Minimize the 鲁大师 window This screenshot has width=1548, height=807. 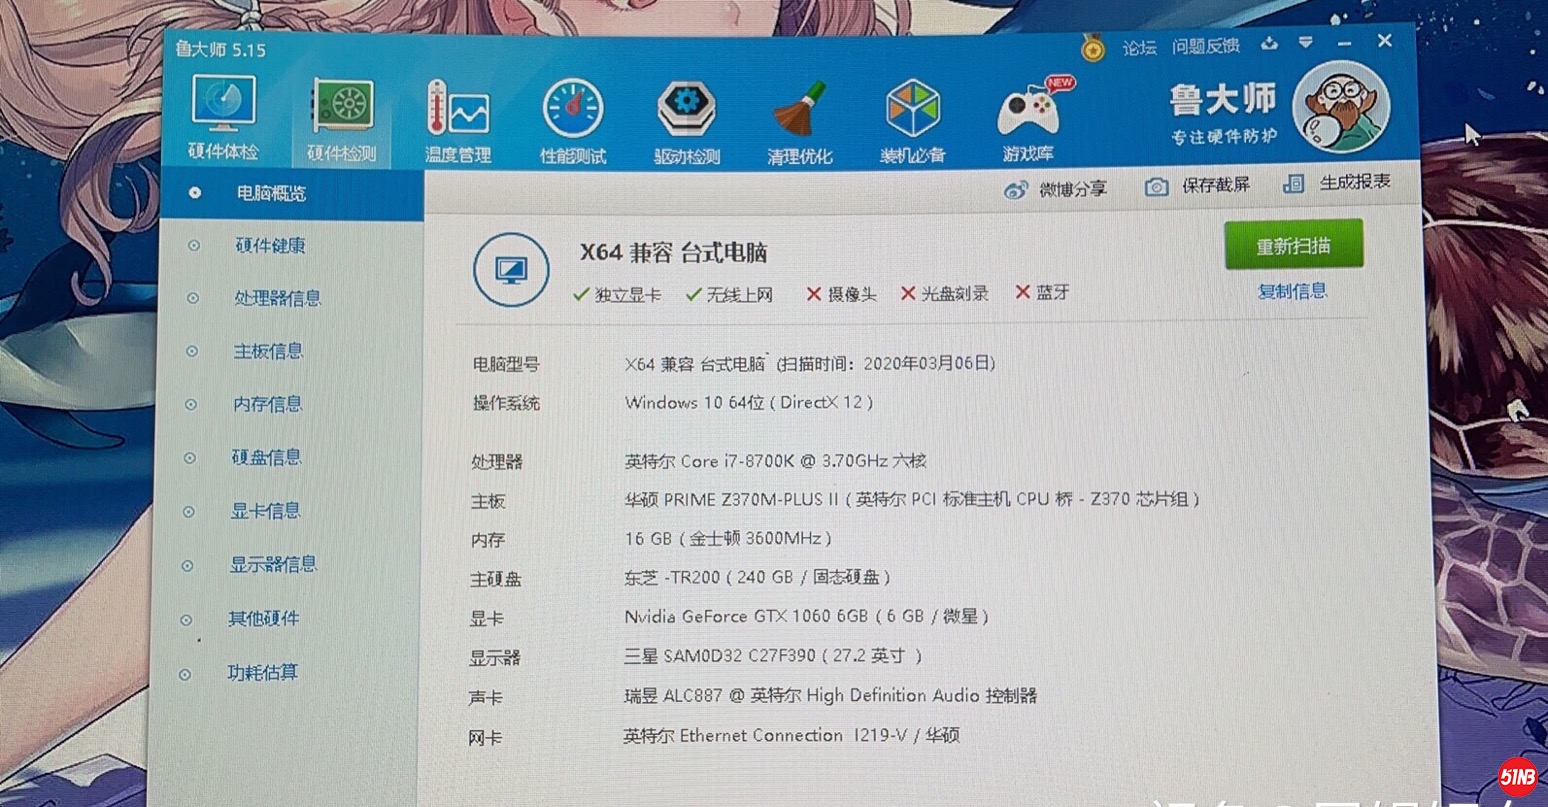point(1344,43)
